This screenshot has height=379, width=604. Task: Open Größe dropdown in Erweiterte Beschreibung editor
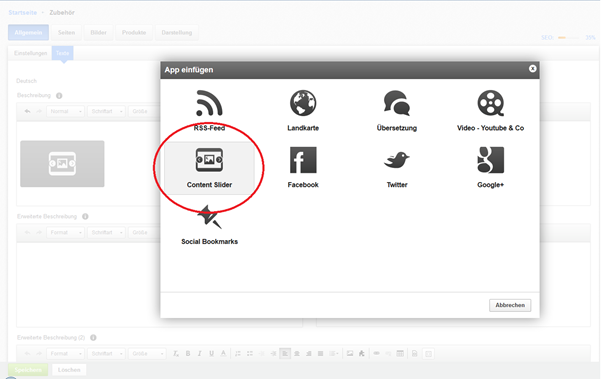[144, 233]
